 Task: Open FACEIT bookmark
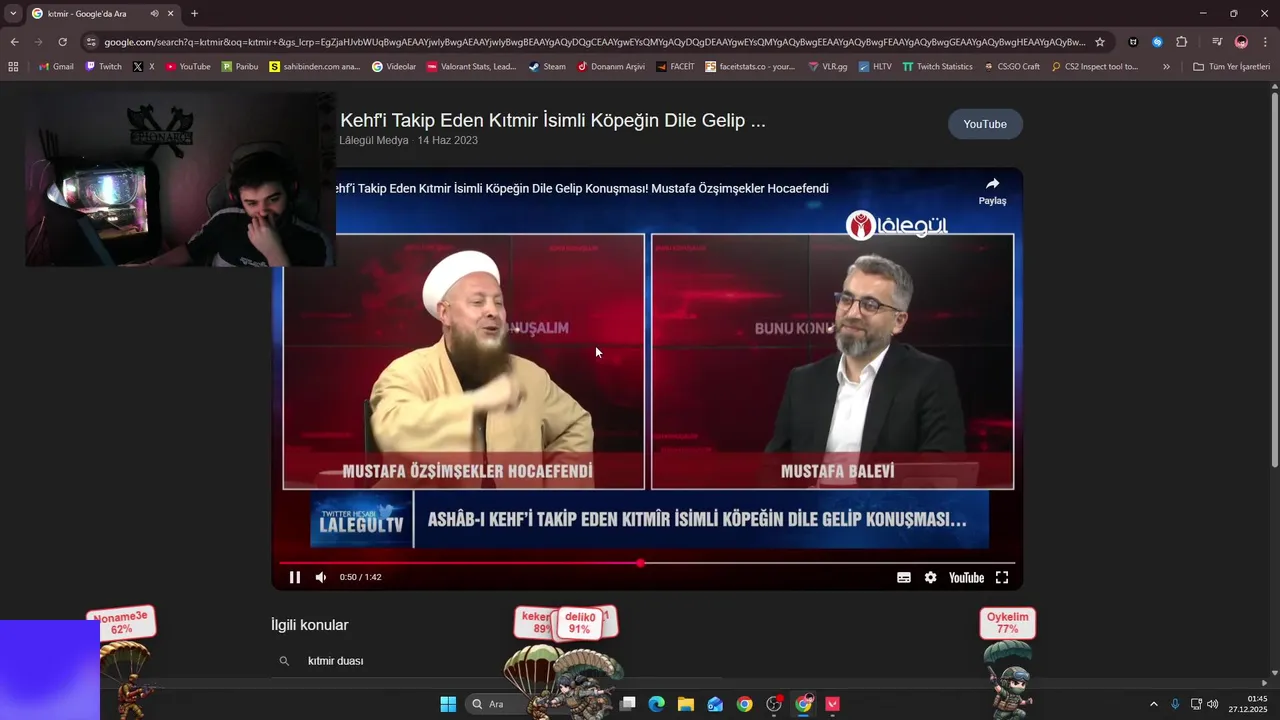click(675, 67)
